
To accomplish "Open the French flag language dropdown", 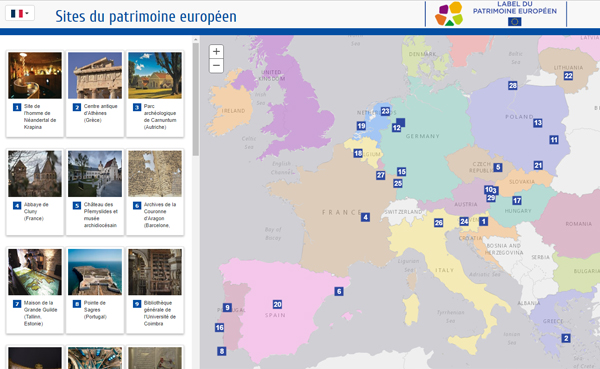I will (20, 13).
